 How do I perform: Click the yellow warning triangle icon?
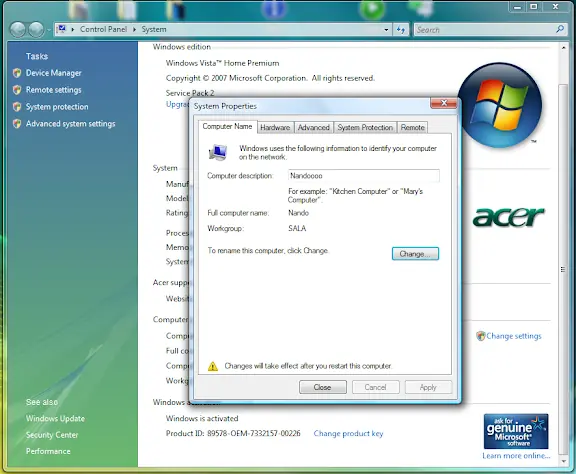tap(213, 366)
